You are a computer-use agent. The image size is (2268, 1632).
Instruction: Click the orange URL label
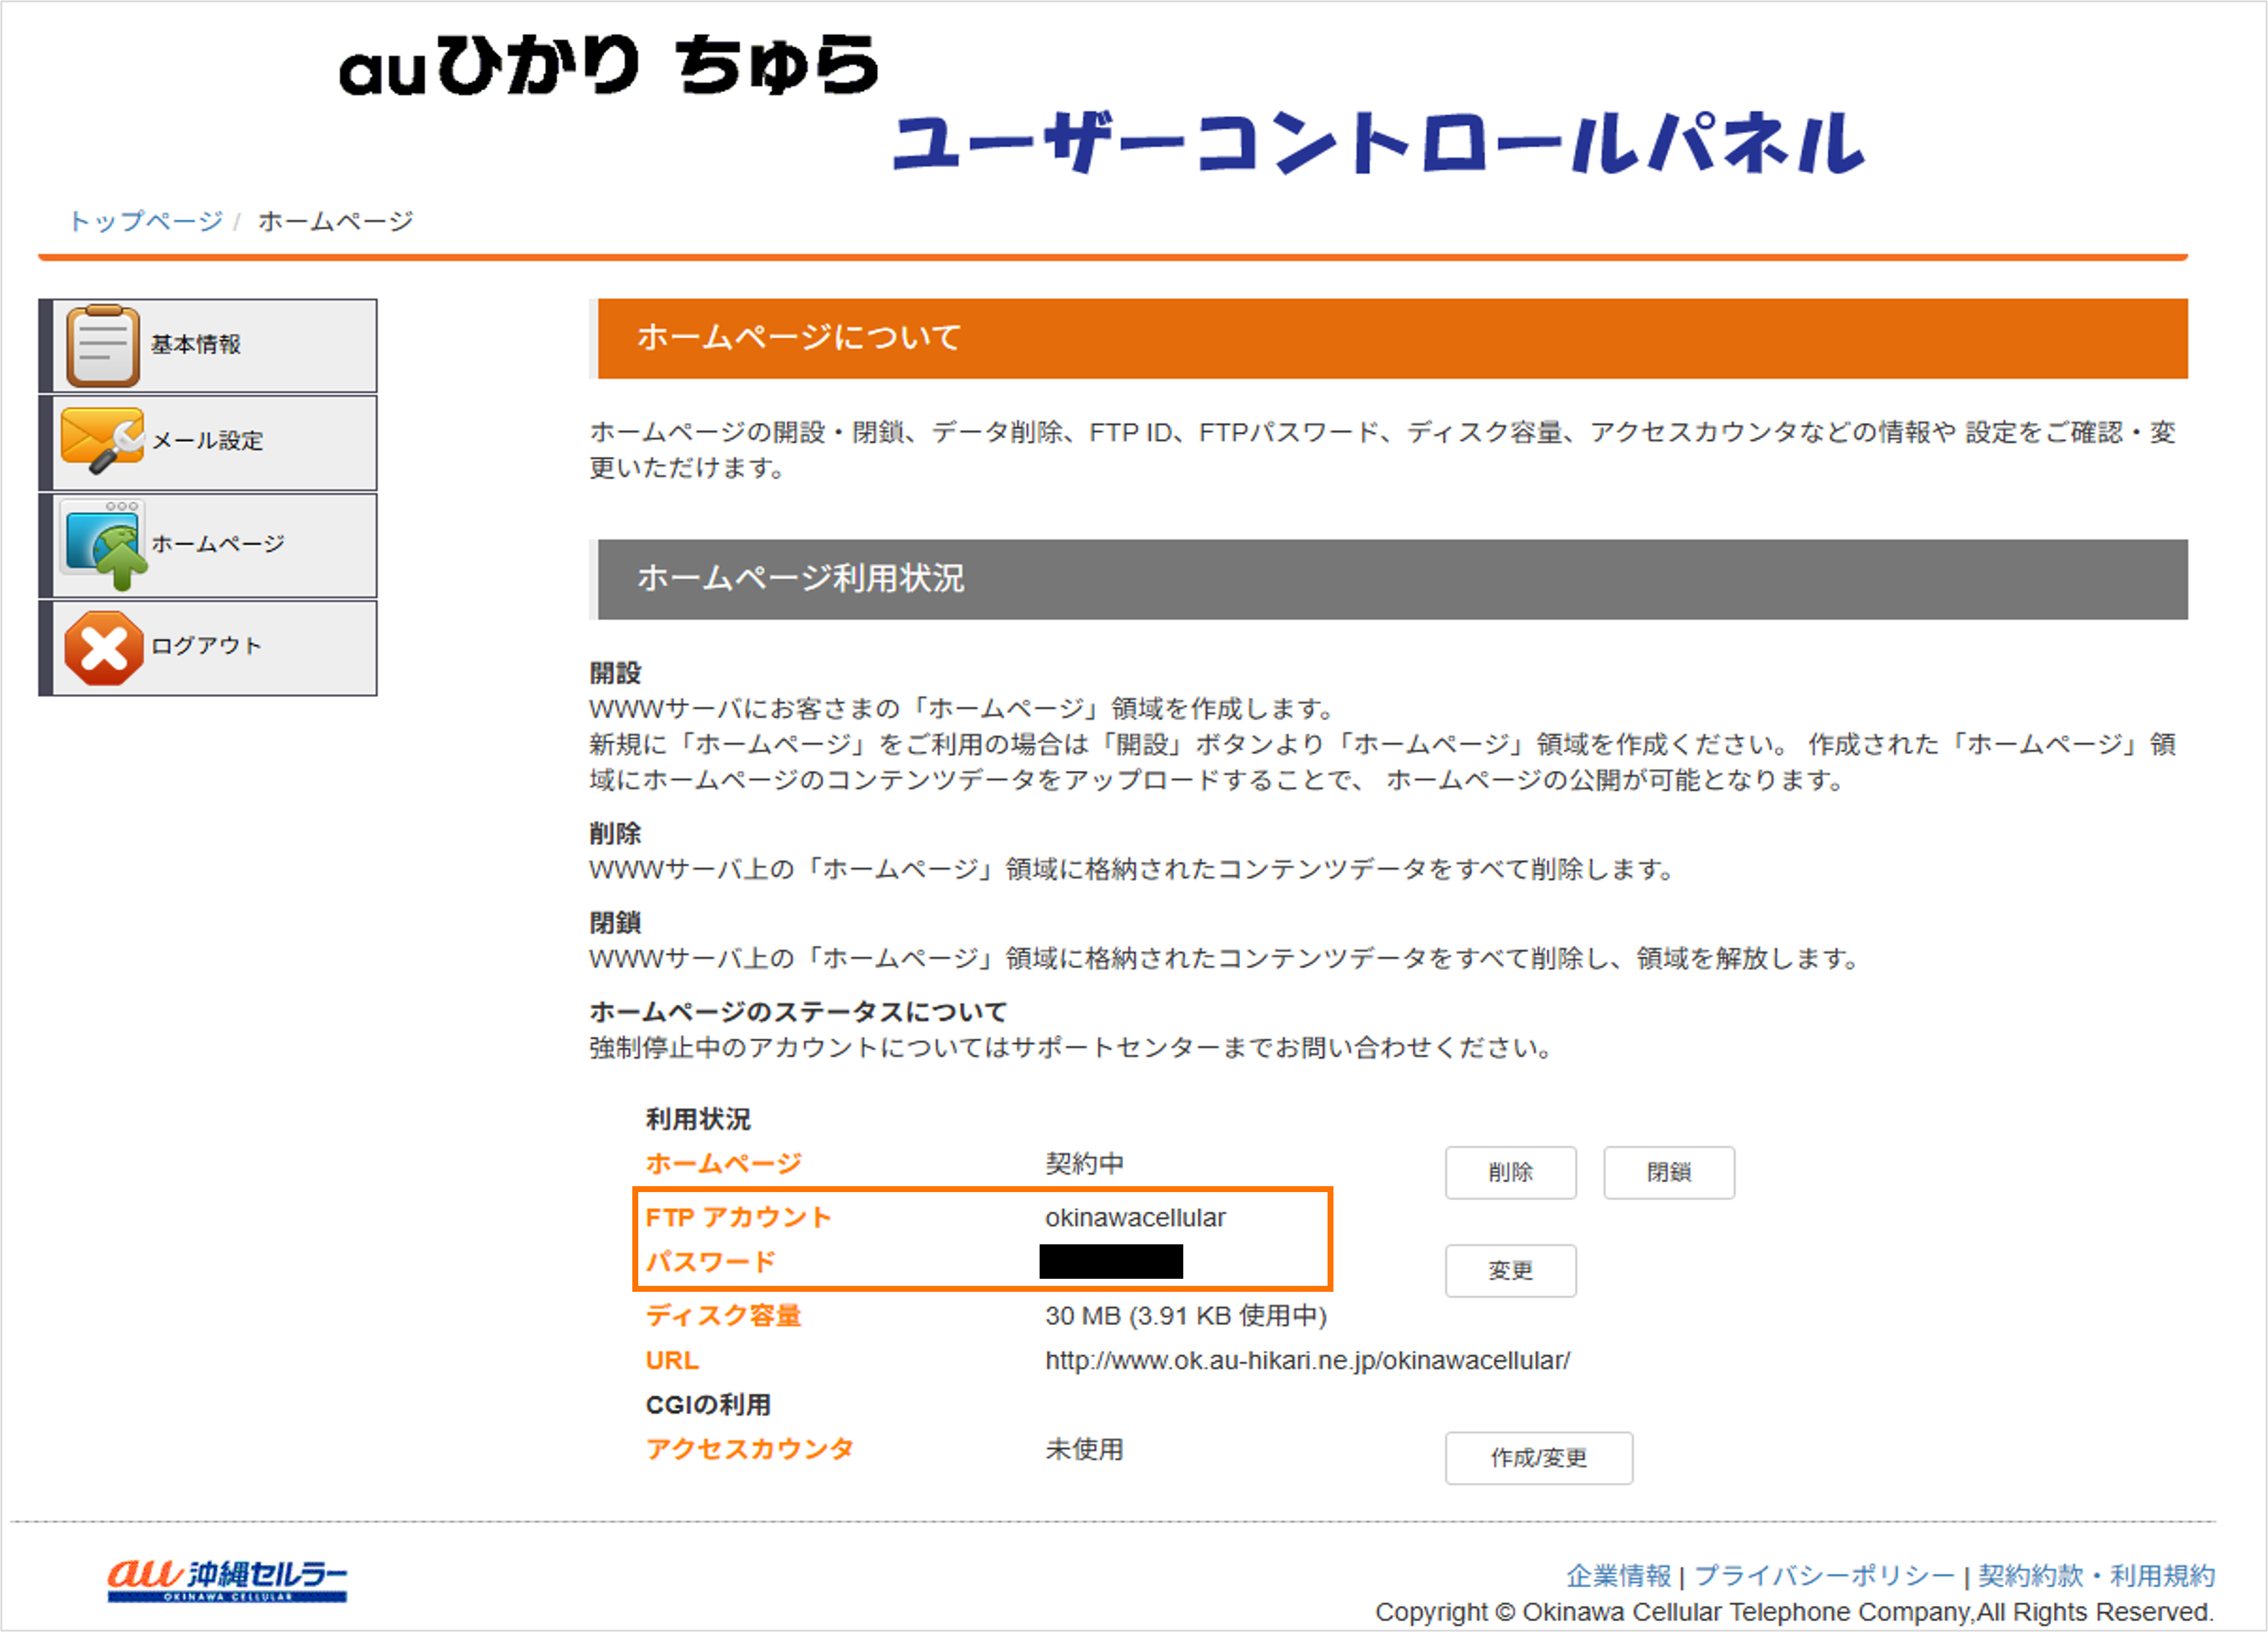[x=672, y=1361]
